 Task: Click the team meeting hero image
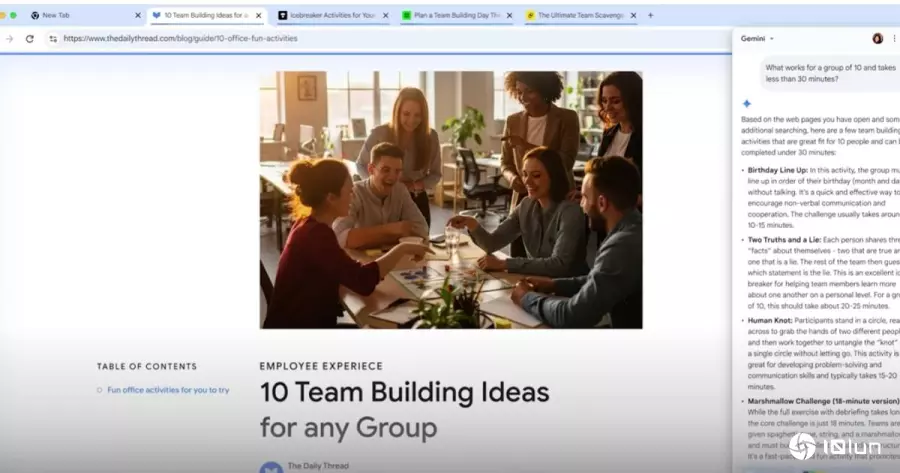click(x=451, y=199)
